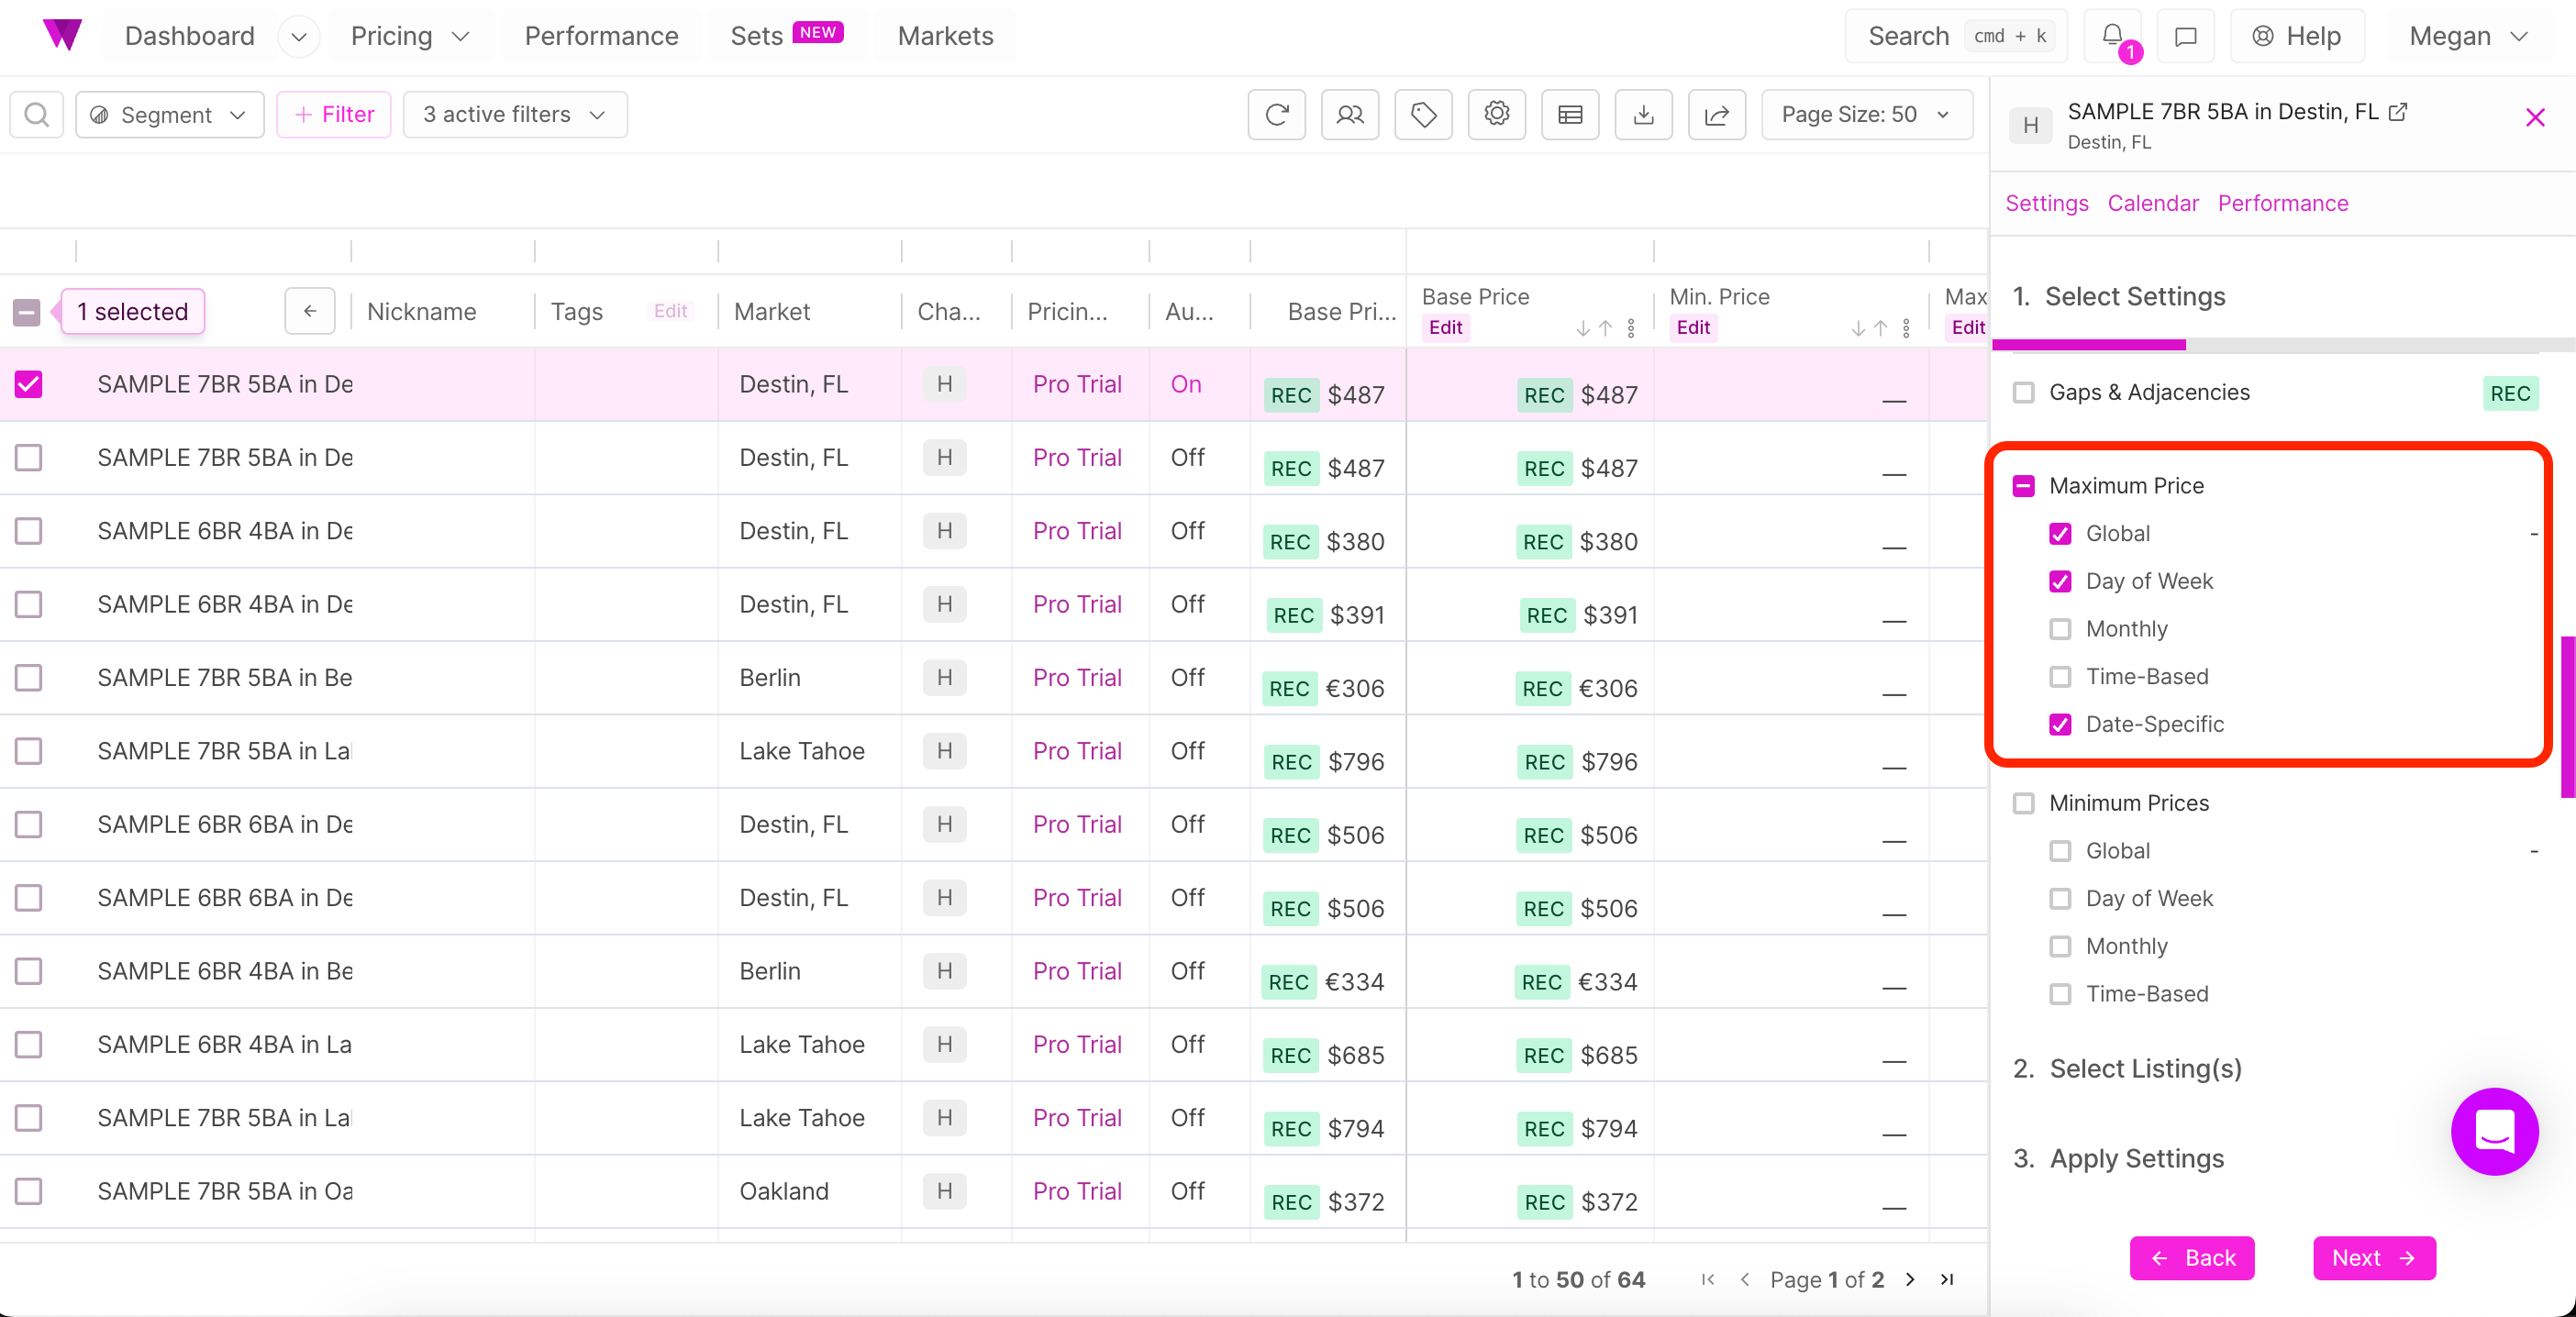Click the Wheelhouse logo icon
The width and height of the screenshot is (2576, 1317).
click(x=62, y=35)
